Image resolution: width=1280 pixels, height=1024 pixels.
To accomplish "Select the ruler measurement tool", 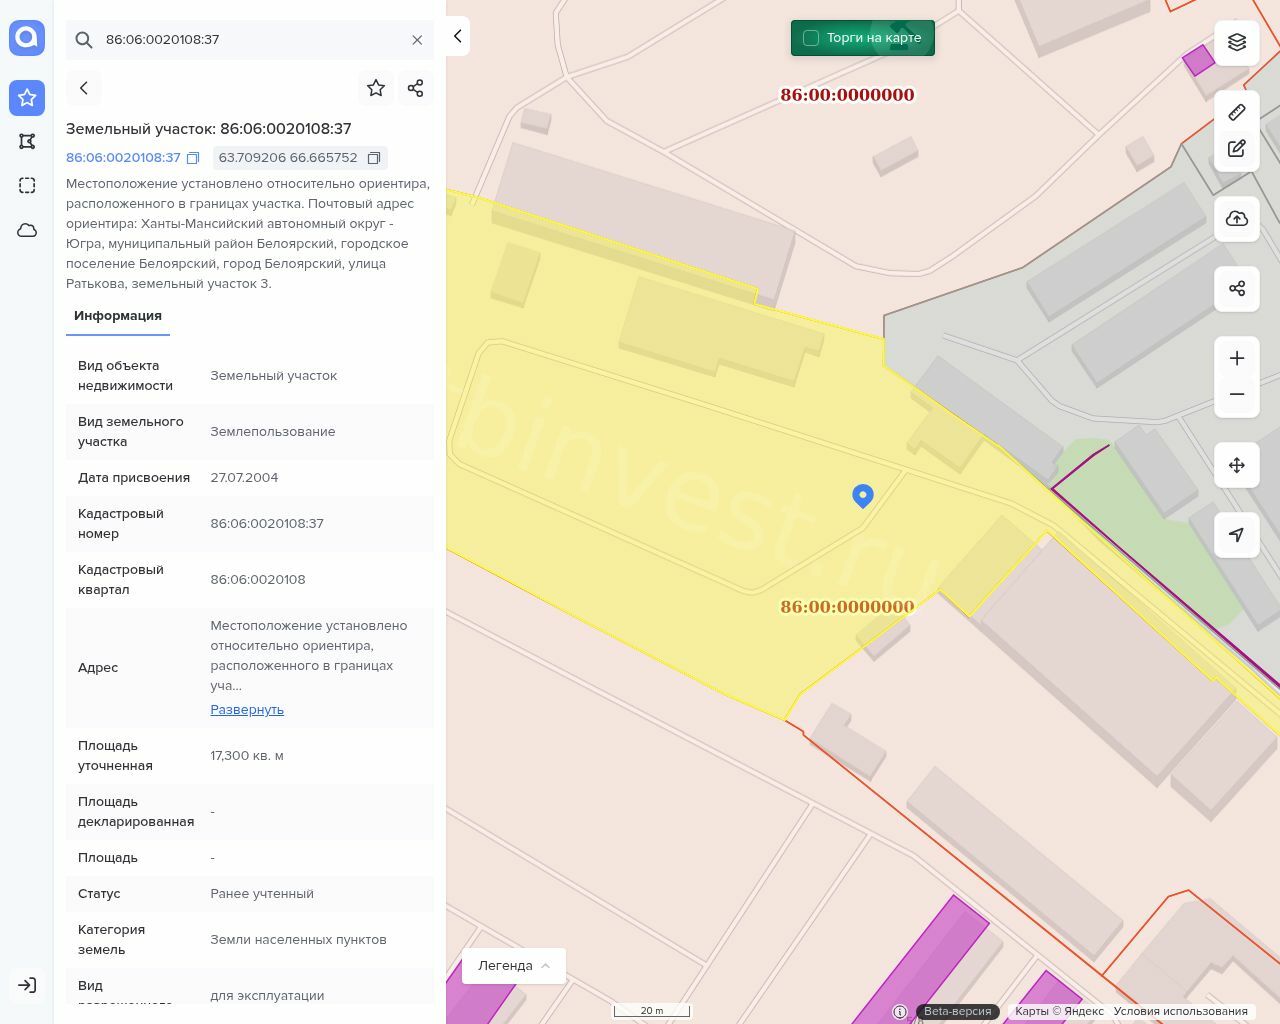I will point(1237,112).
